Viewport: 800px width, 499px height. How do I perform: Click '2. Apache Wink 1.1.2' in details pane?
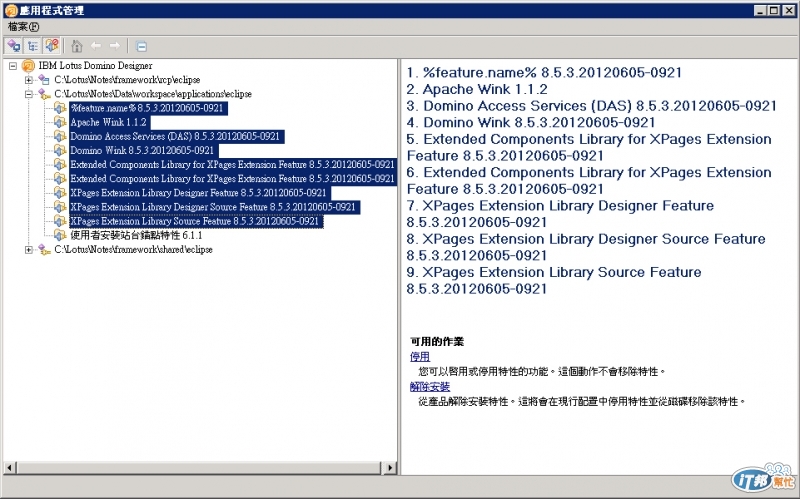pyautogui.click(x=477, y=89)
